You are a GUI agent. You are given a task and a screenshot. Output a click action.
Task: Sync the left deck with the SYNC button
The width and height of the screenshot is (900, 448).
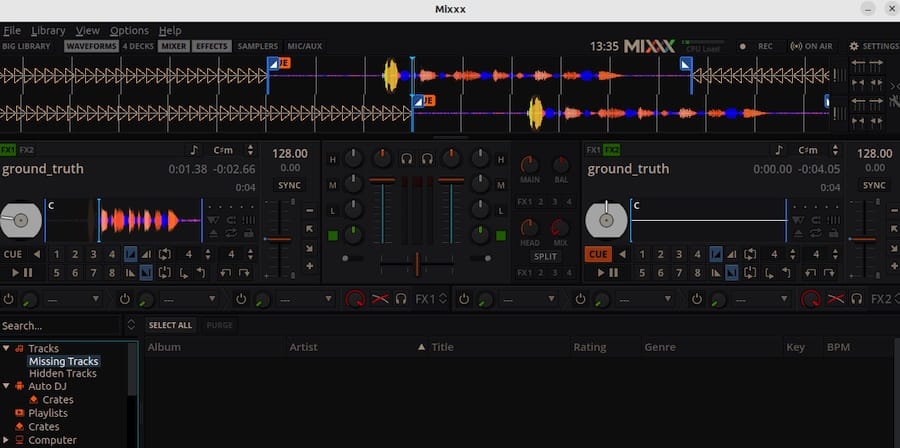tap(289, 185)
